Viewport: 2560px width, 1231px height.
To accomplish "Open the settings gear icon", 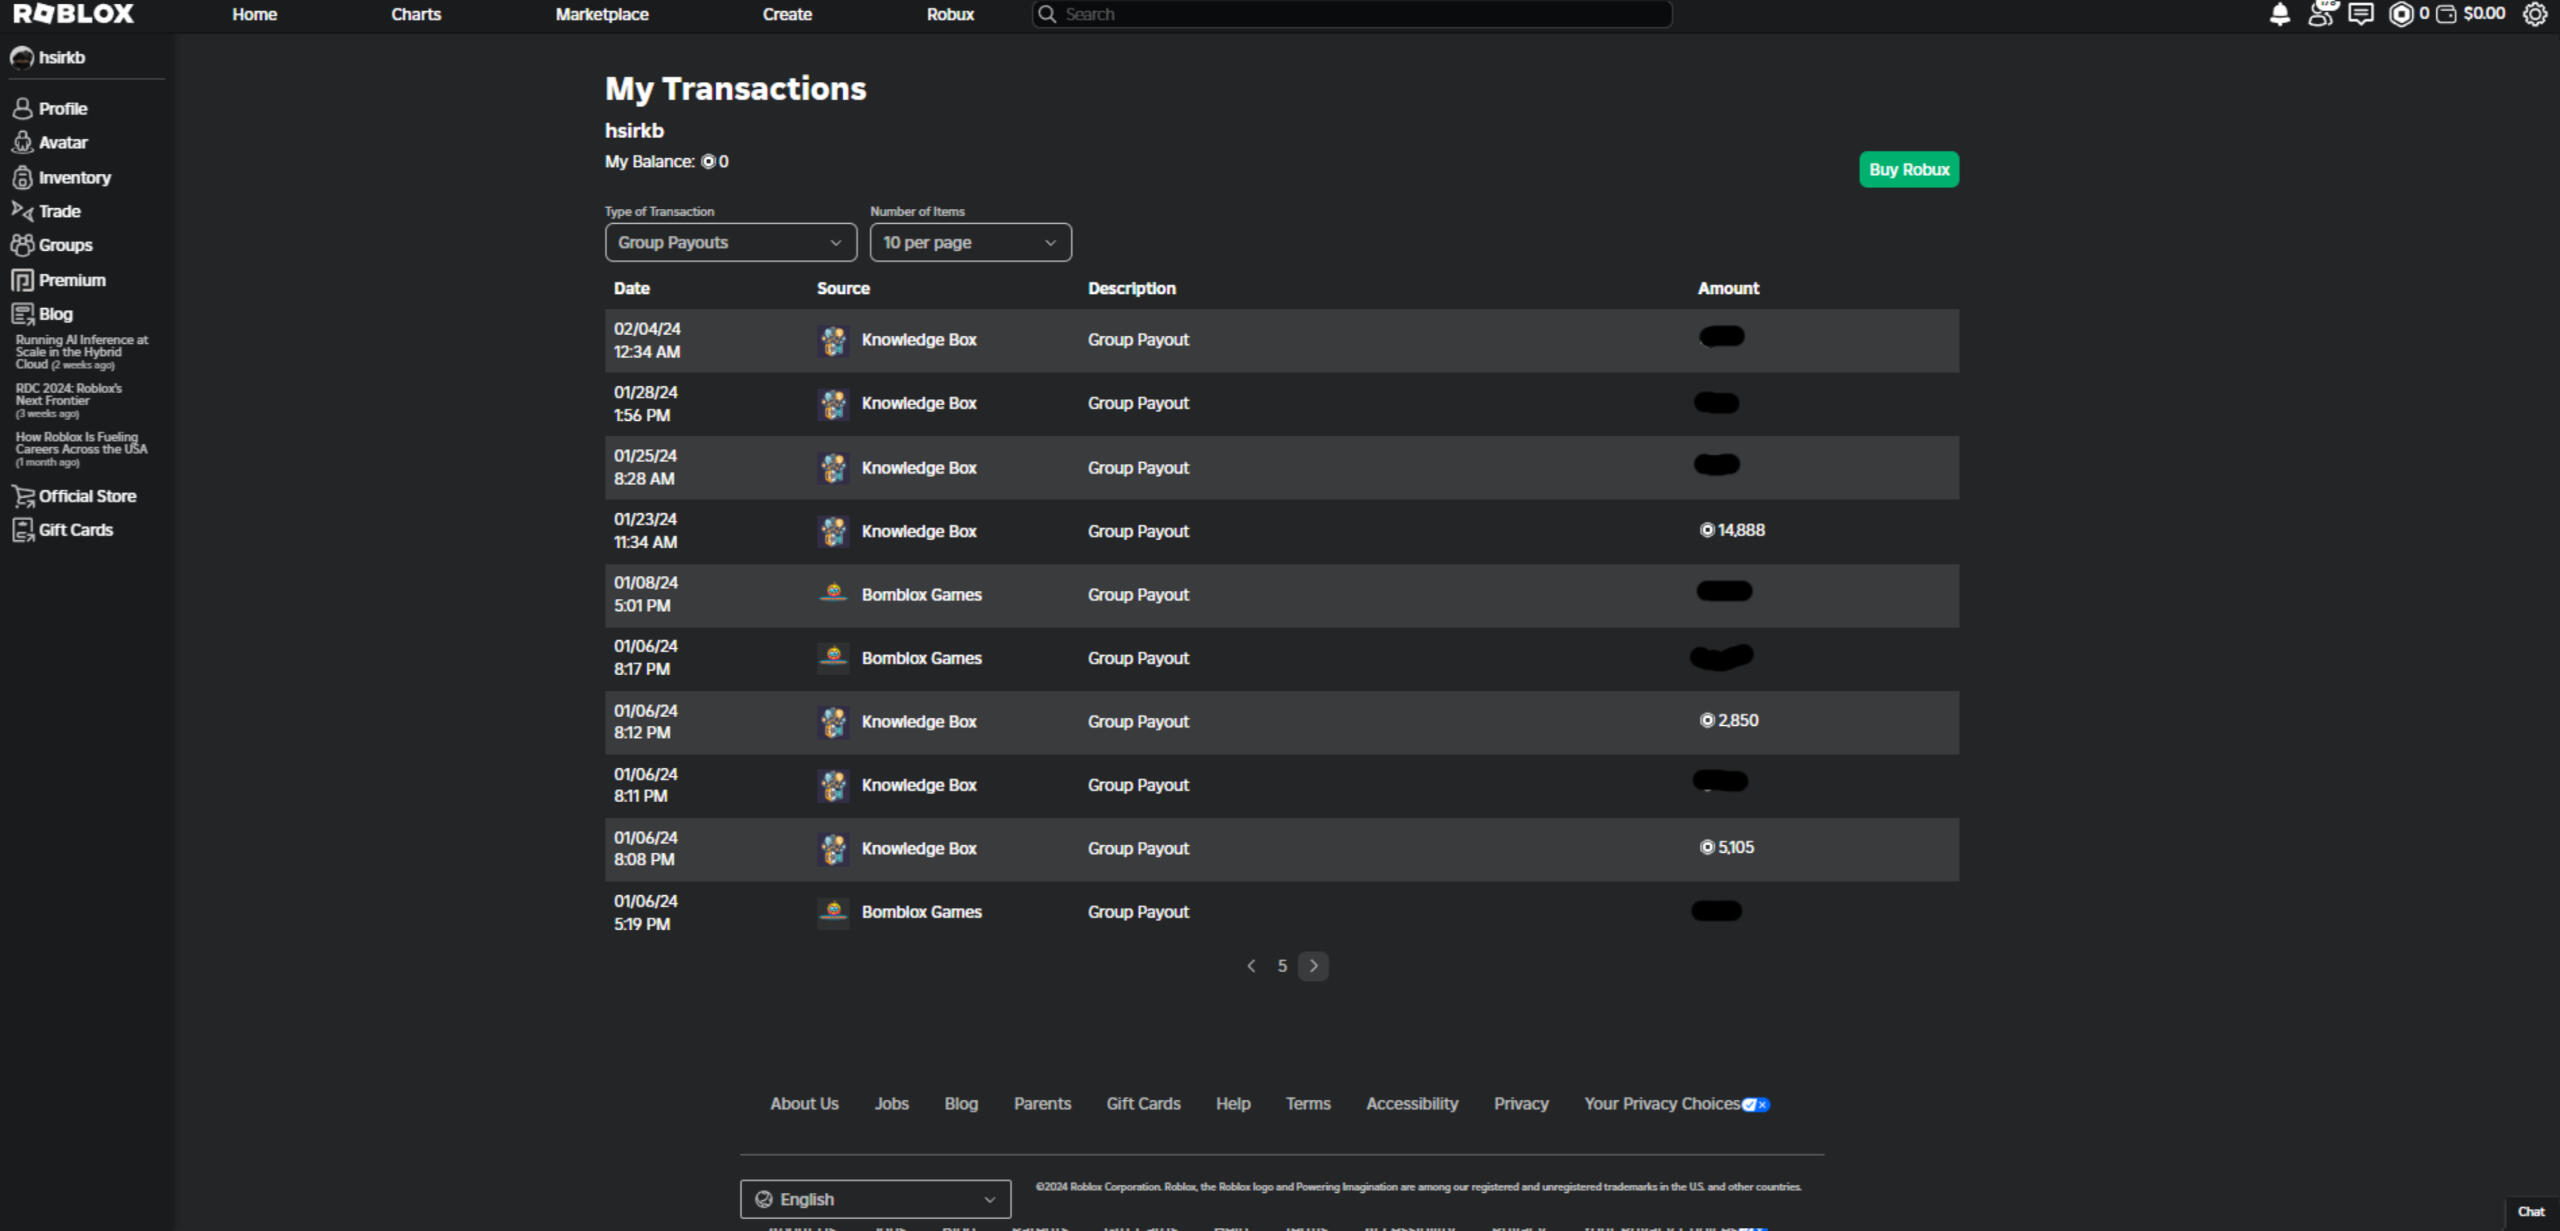I will 2534,14.
